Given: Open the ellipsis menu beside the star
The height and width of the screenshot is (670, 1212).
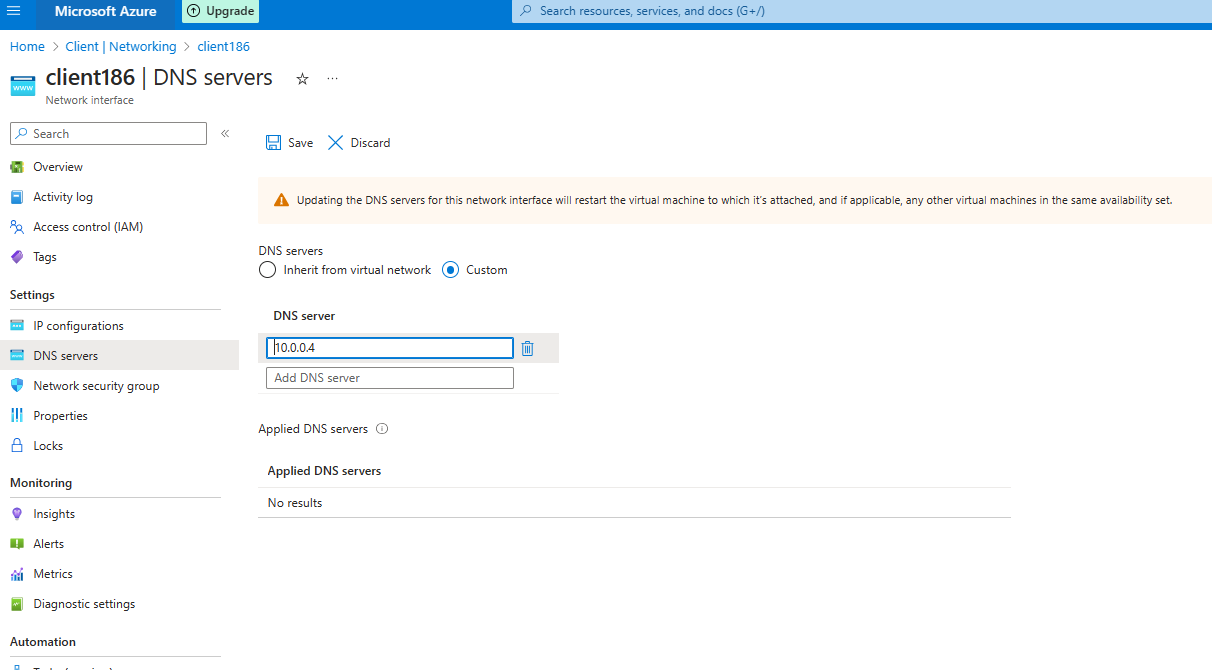Looking at the screenshot, I should (332, 78).
